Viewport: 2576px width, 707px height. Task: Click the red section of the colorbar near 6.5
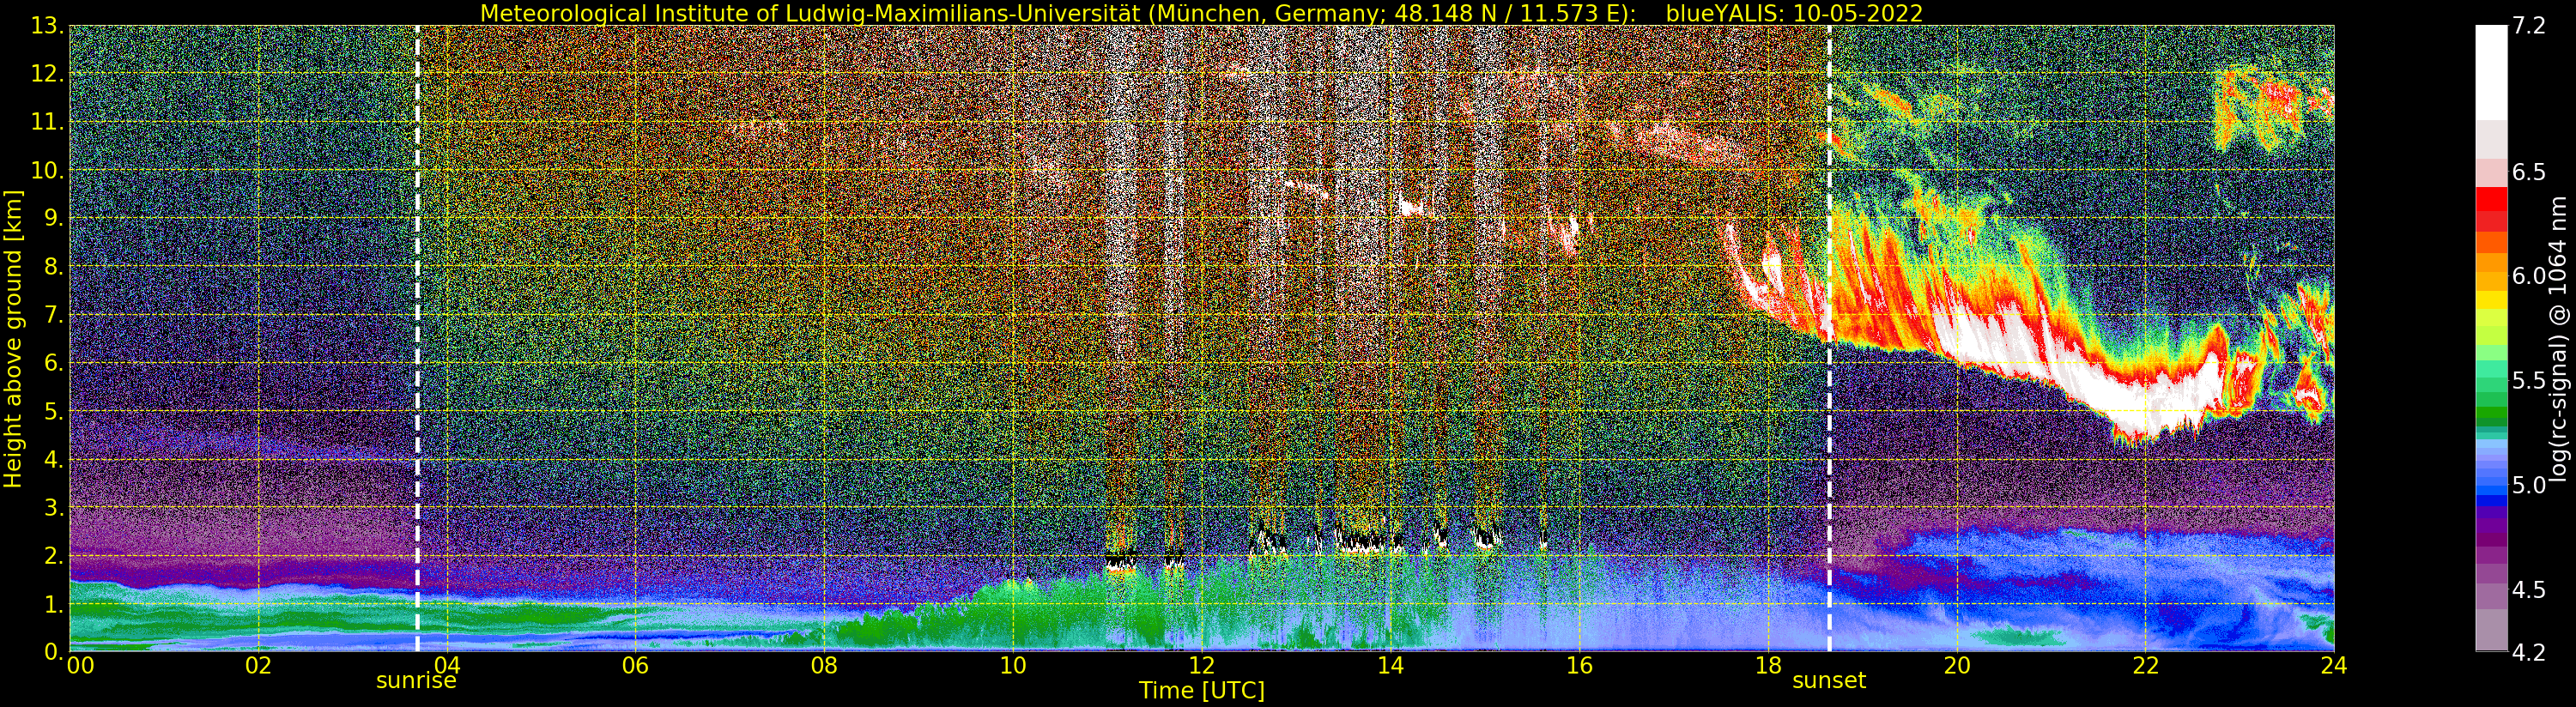pyautogui.click(x=2491, y=208)
